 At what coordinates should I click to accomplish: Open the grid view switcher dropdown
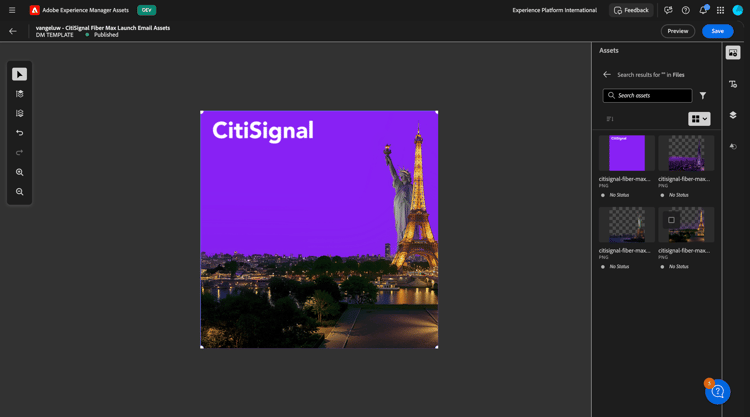coord(699,119)
